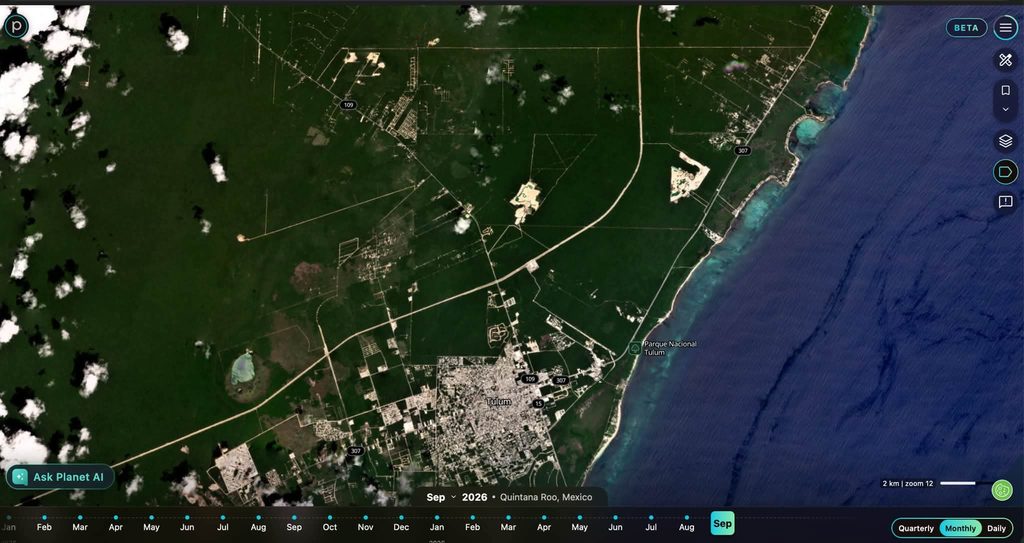The image size is (1024, 543).
Task: Select the previous year's Sep timeline marker
Action: (294, 525)
